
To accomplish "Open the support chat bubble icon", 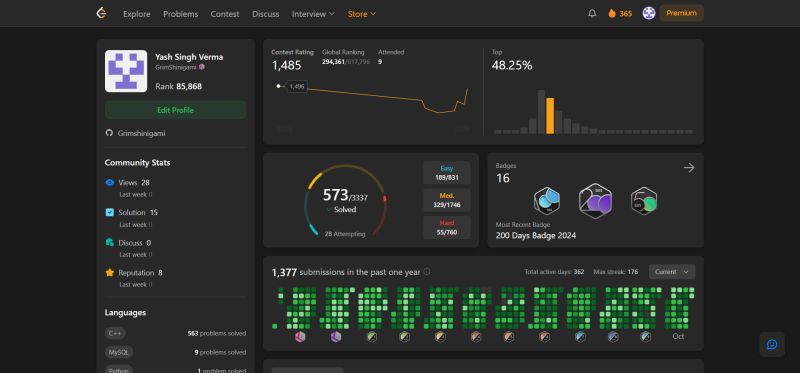I will (x=772, y=344).
